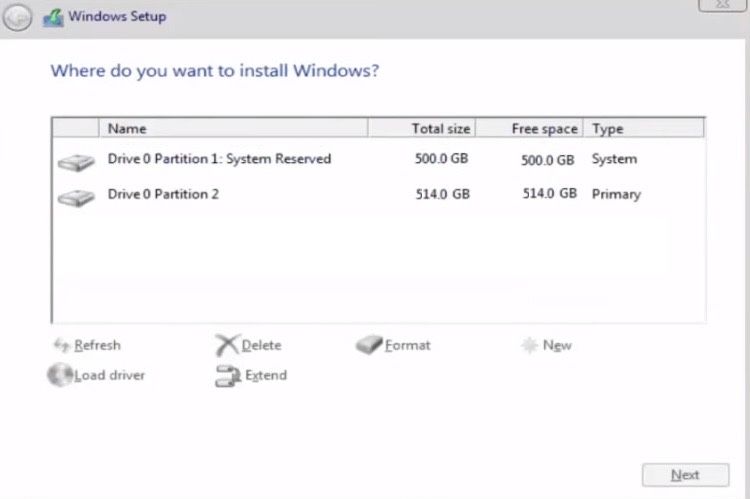Sort by the Type column header

(x=644, y=128)
